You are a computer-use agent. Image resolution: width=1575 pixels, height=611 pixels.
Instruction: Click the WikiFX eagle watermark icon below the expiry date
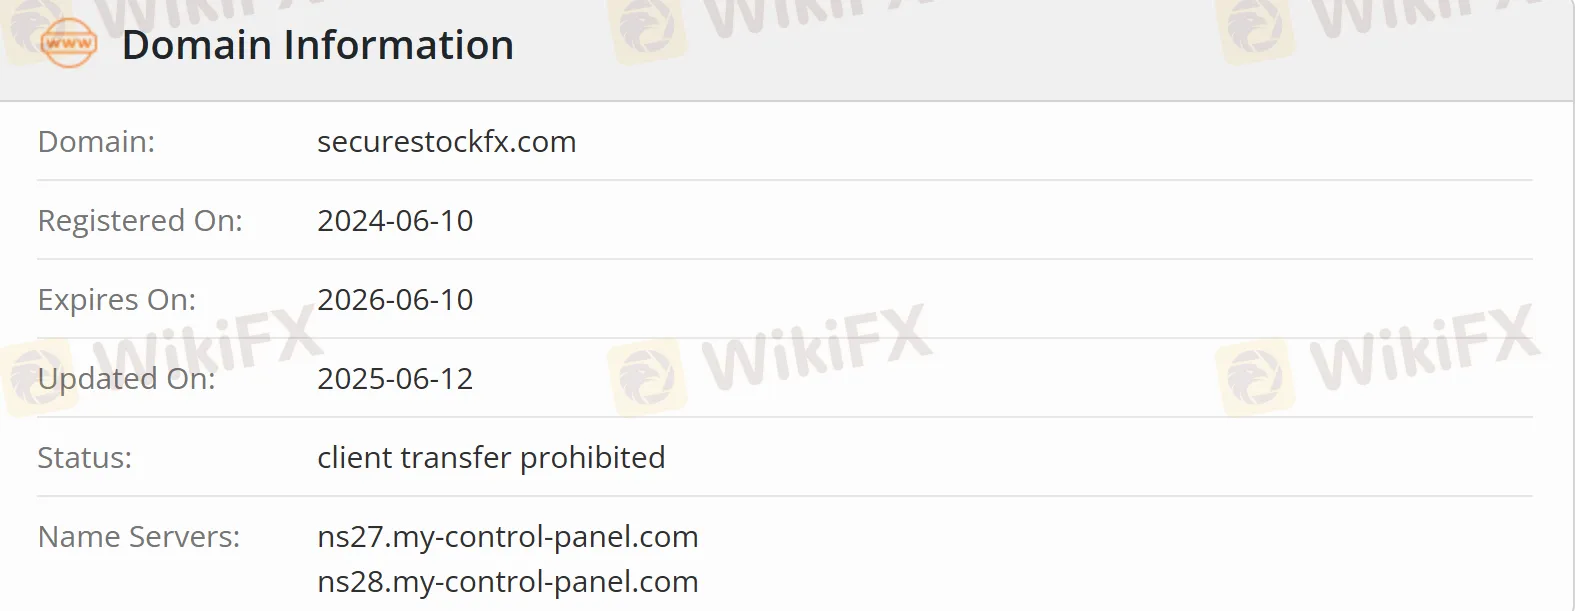tap(647, 377)
